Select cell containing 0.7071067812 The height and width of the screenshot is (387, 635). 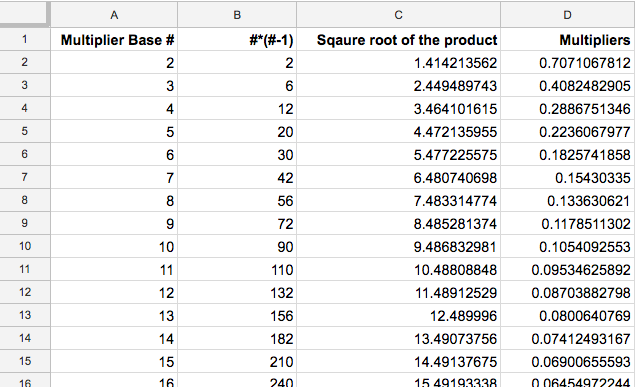[x=568, y=62]
